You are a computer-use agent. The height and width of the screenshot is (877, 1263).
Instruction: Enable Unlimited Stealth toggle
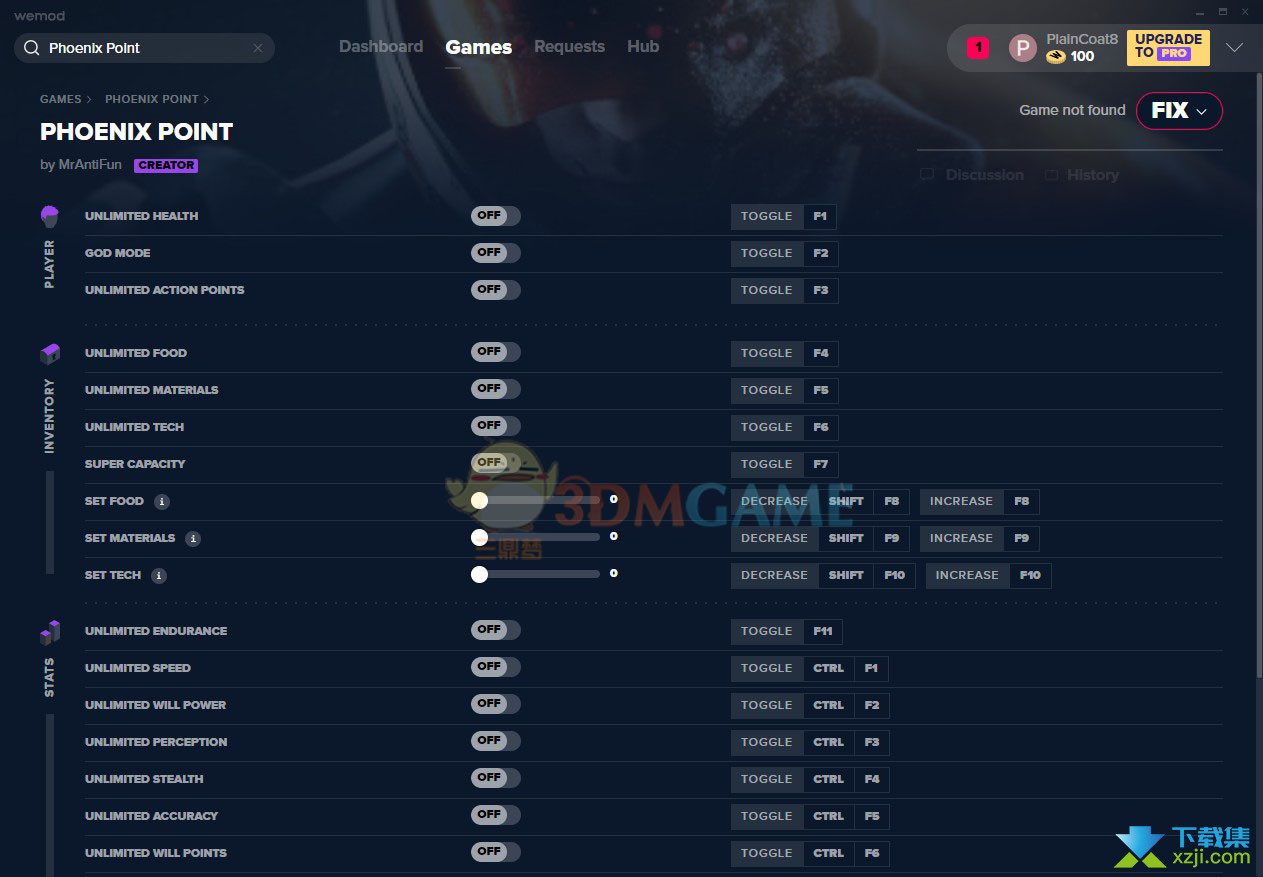tap(496, 778)
